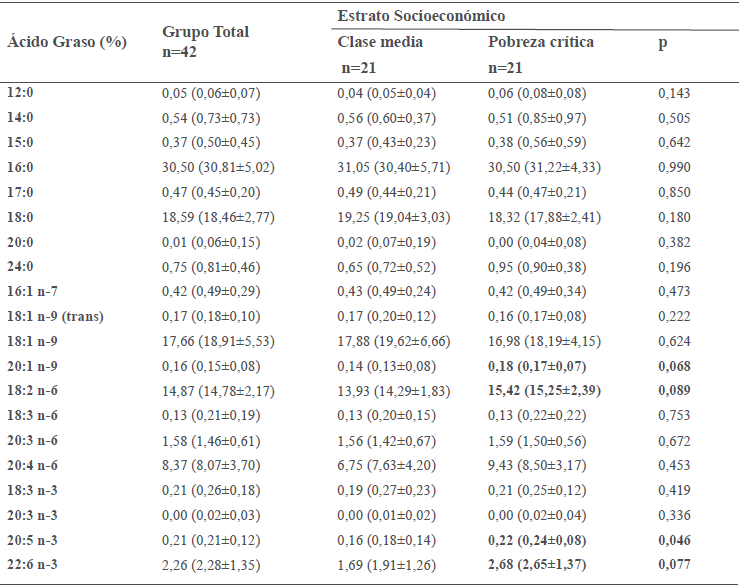Click the '16:0' row label
Image resolution: width=739 pixels, height=586 pixels.
(x=20, y=168)
